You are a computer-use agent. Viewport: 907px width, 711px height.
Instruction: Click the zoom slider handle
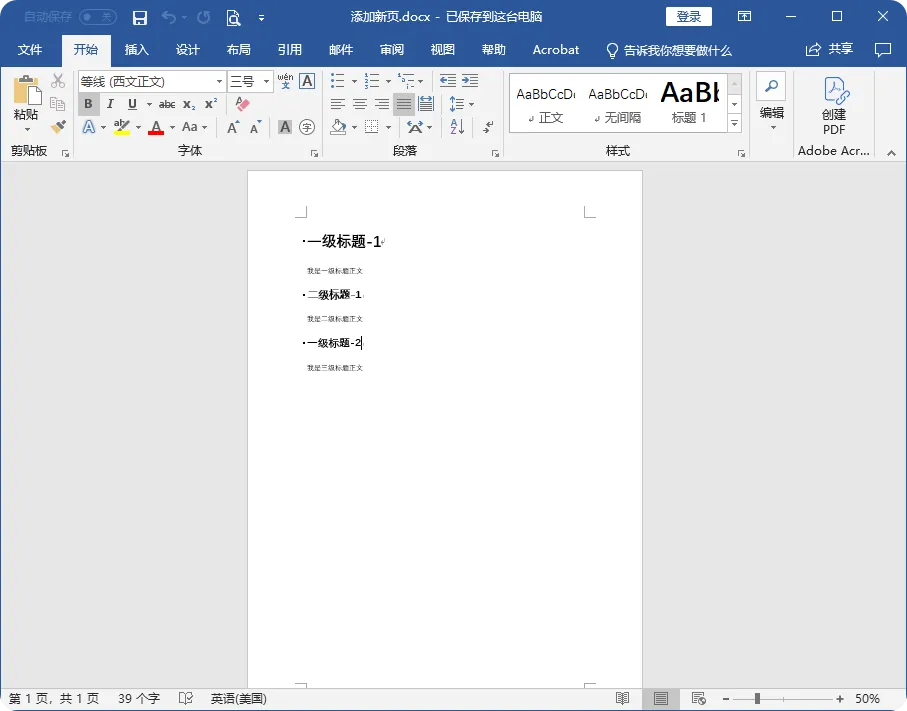[757, 699]
